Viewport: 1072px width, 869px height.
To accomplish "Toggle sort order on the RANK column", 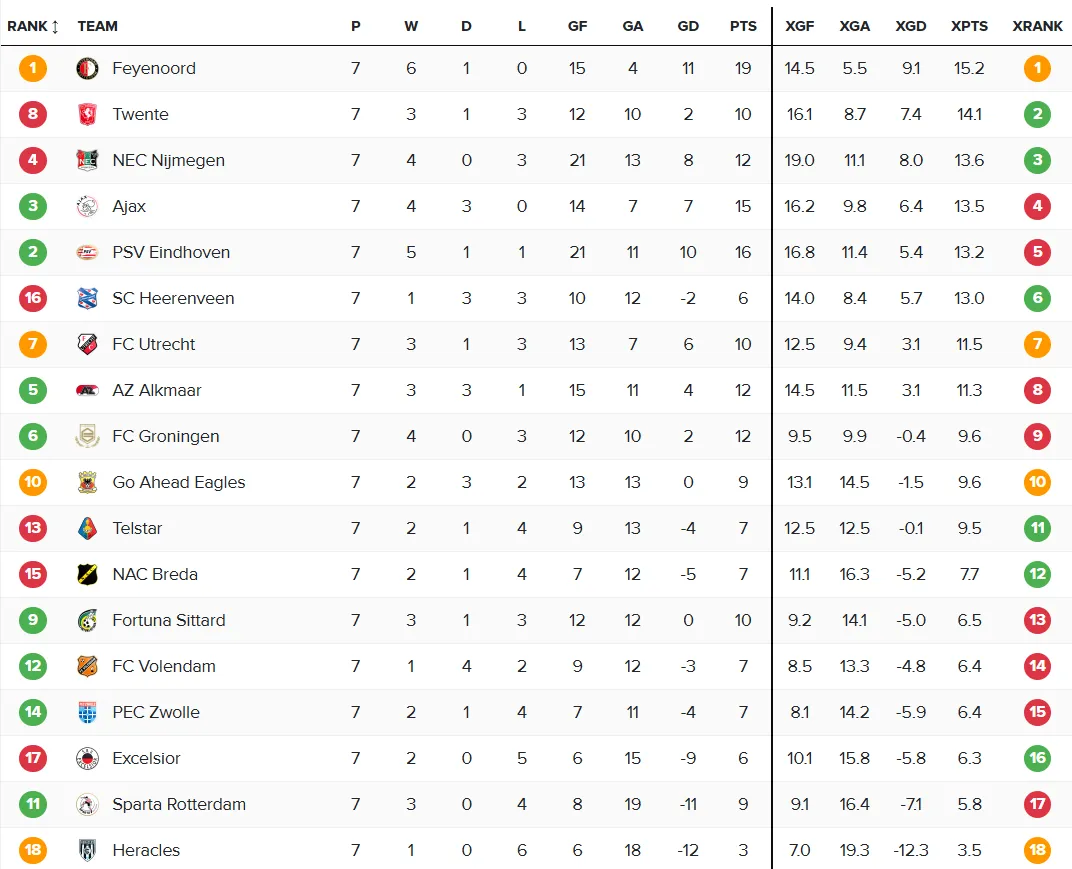I will coord(33,26).
